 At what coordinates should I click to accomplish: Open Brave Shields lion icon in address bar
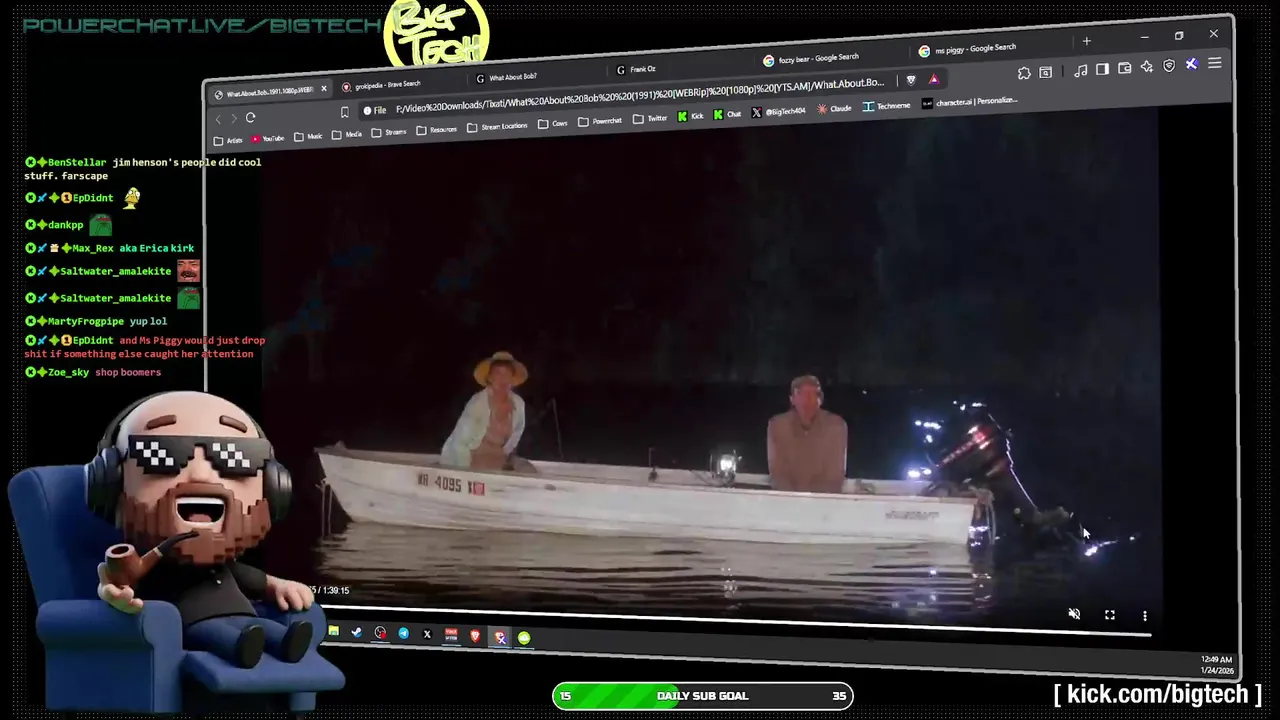[910, 80]
